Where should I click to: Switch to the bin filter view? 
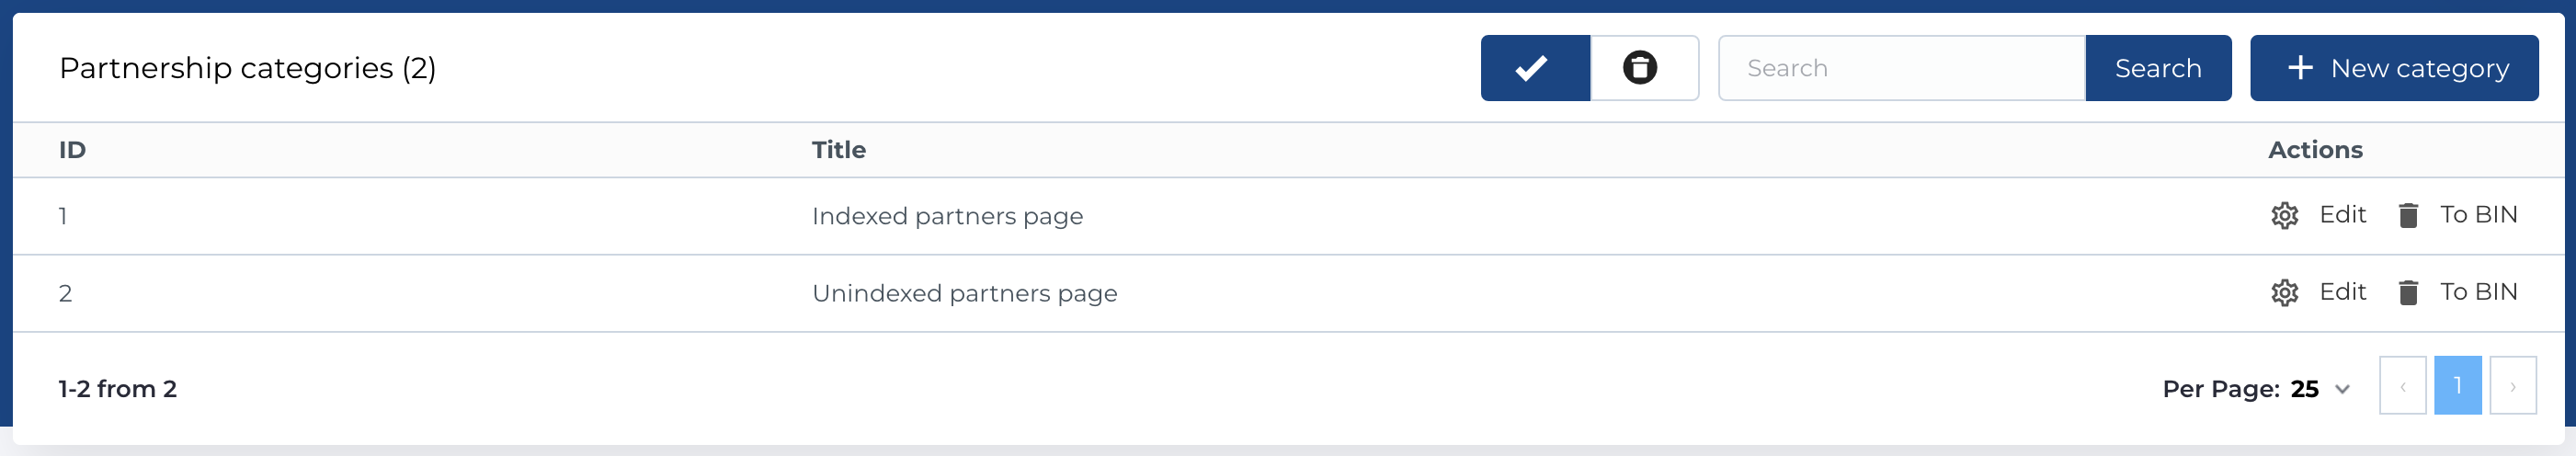click(x=1642, y=68)
